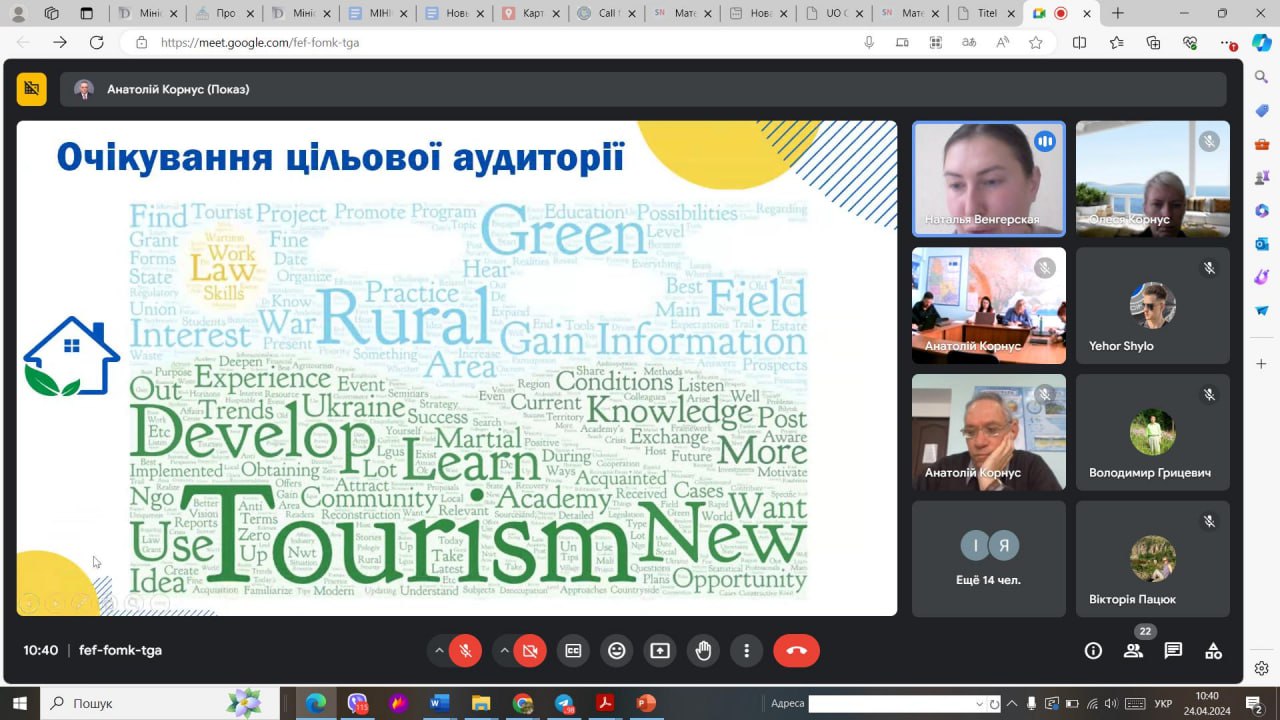Open Edge tab actions menu icon

(x=87, y=14)
